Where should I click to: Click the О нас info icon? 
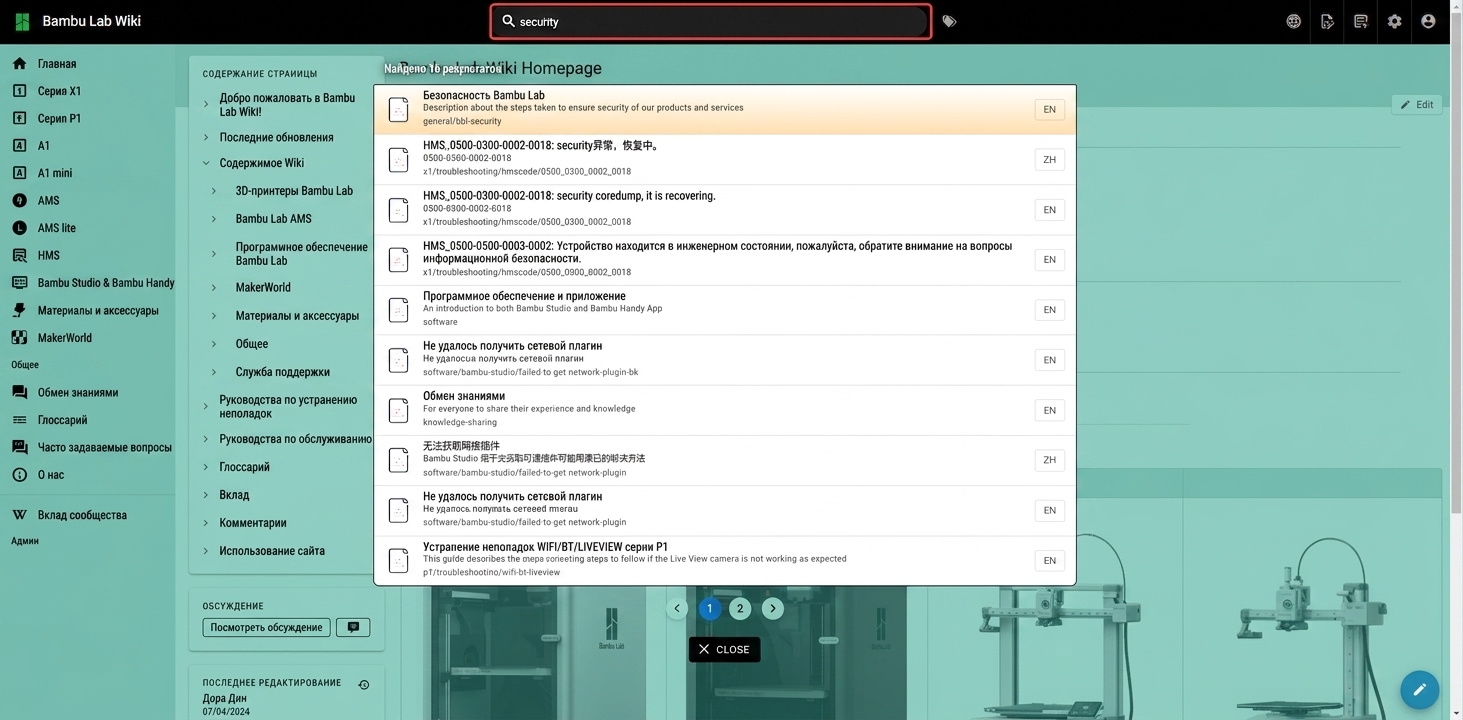(19, 475)
